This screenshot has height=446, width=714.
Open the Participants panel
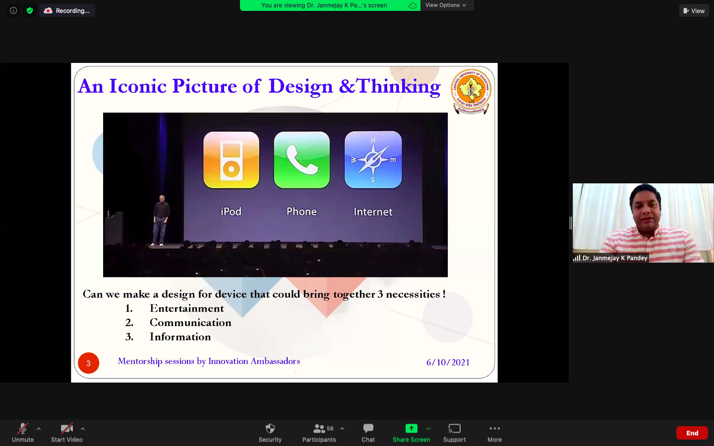pyautogui.click(x=319, y=433)
